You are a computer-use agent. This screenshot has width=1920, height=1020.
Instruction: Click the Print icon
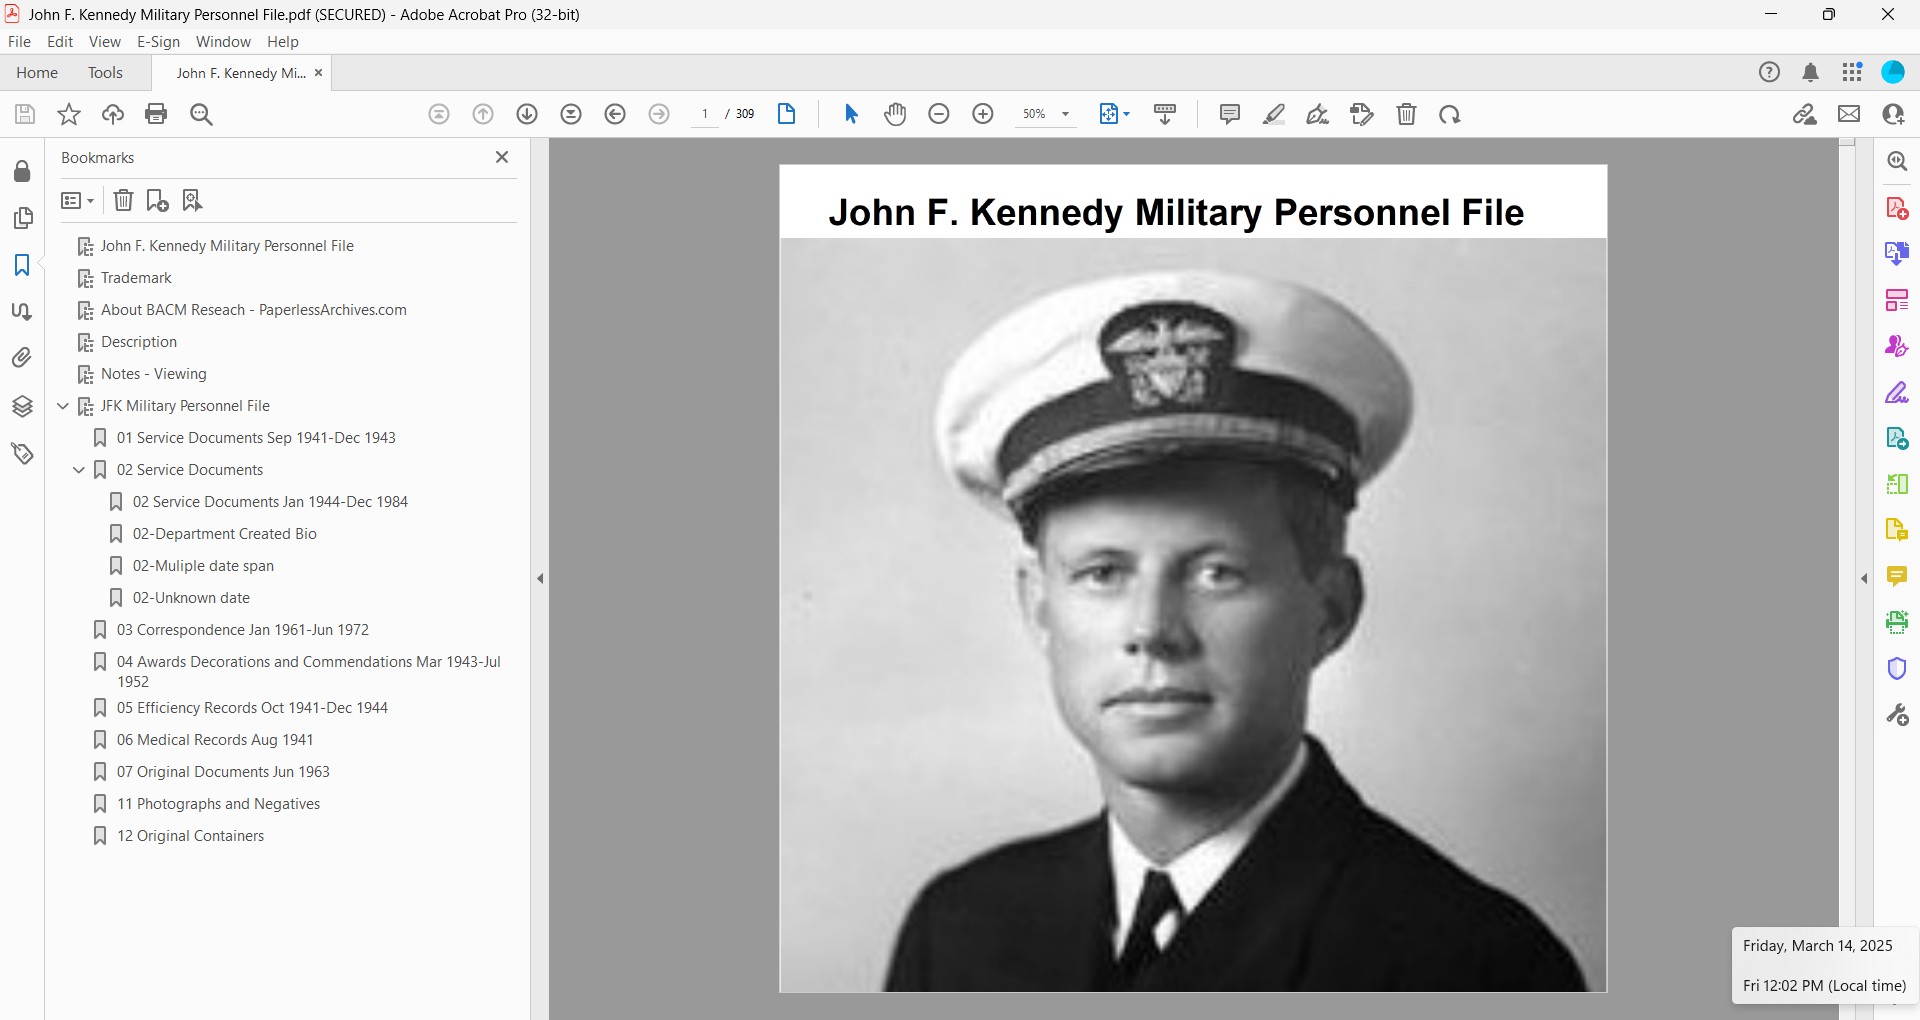(156, 114)
